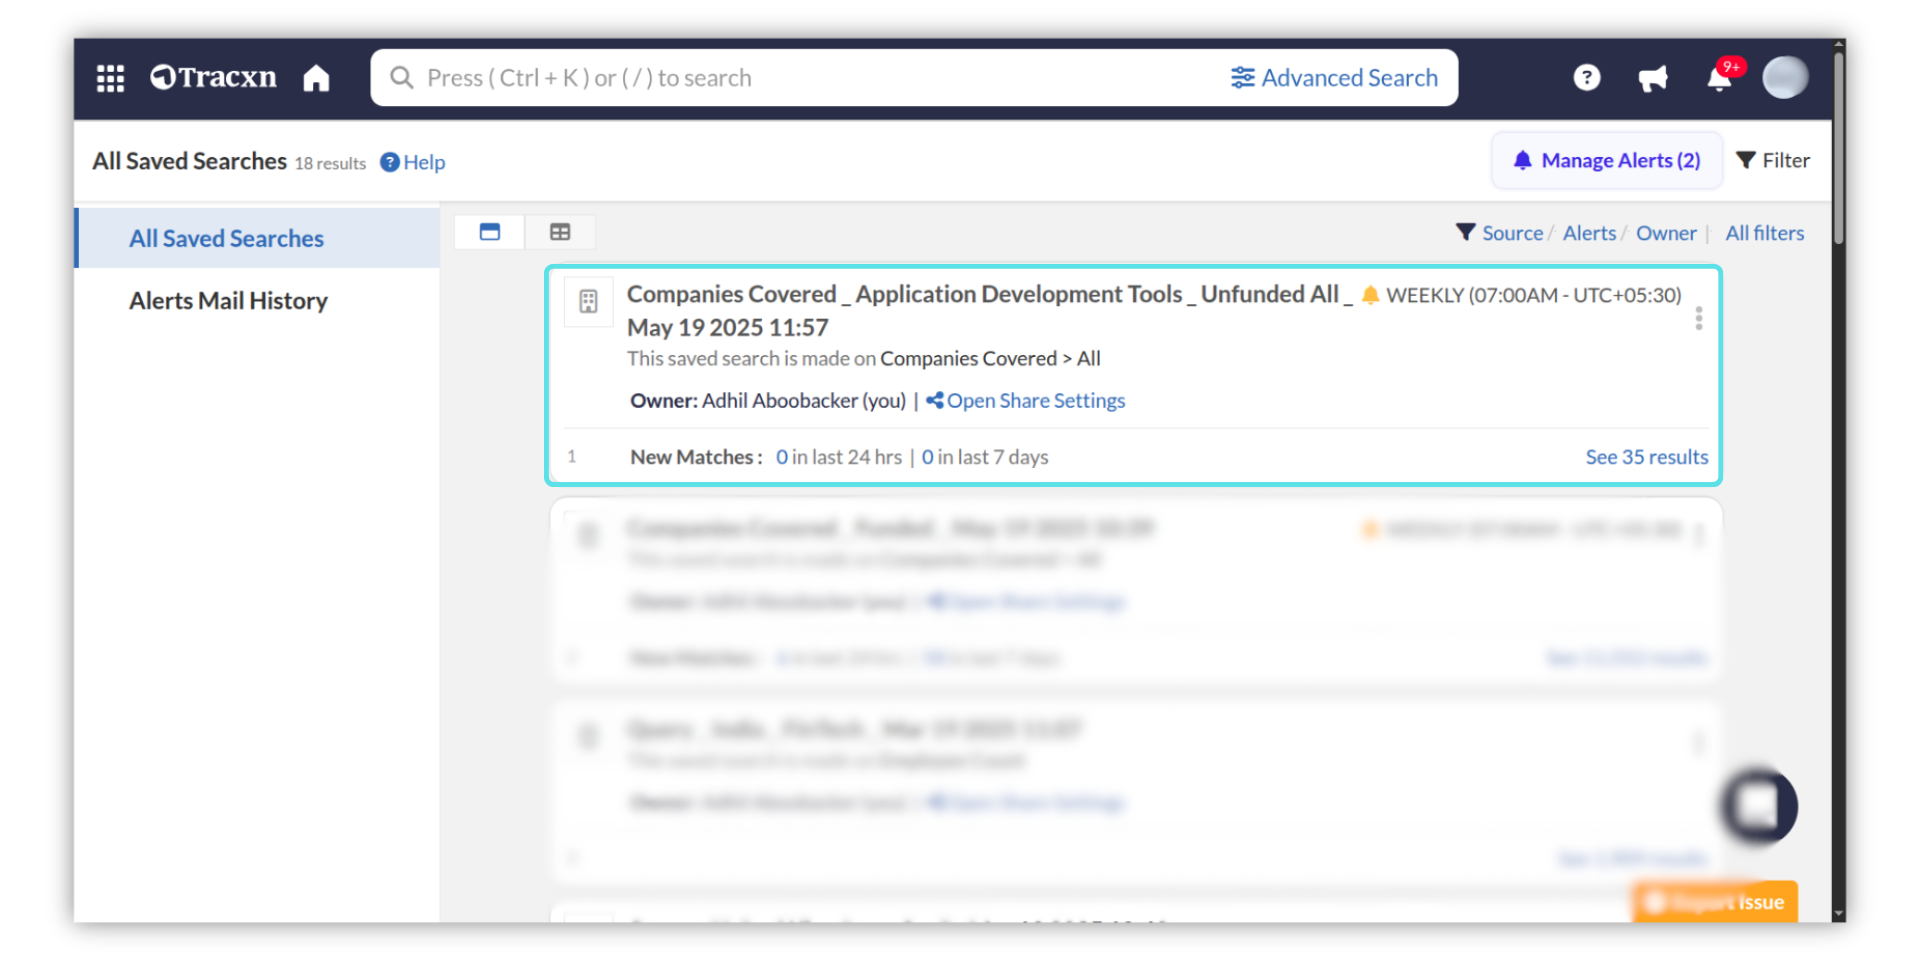
Task: Focus the top search input field
Action: 800,78
